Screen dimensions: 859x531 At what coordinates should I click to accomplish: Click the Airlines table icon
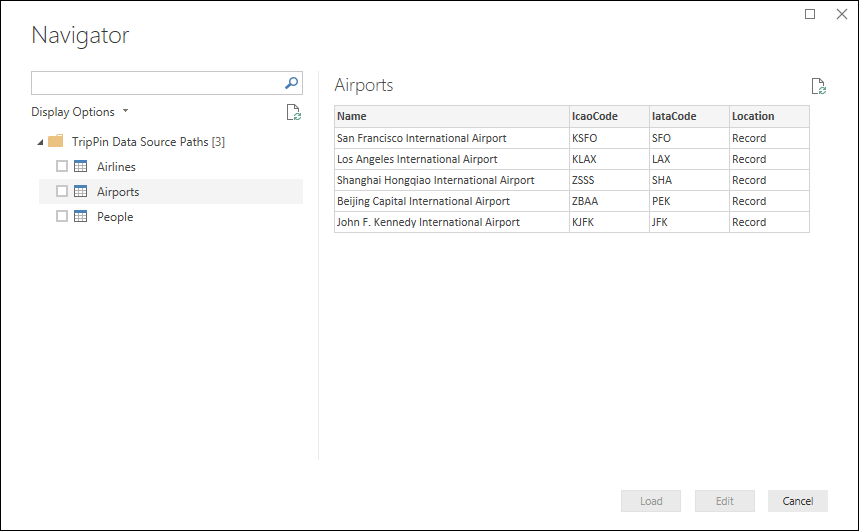81,166
